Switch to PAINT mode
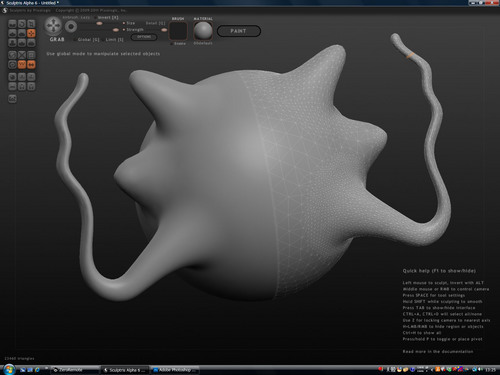The image size is (500, 375). click(239, 31)
